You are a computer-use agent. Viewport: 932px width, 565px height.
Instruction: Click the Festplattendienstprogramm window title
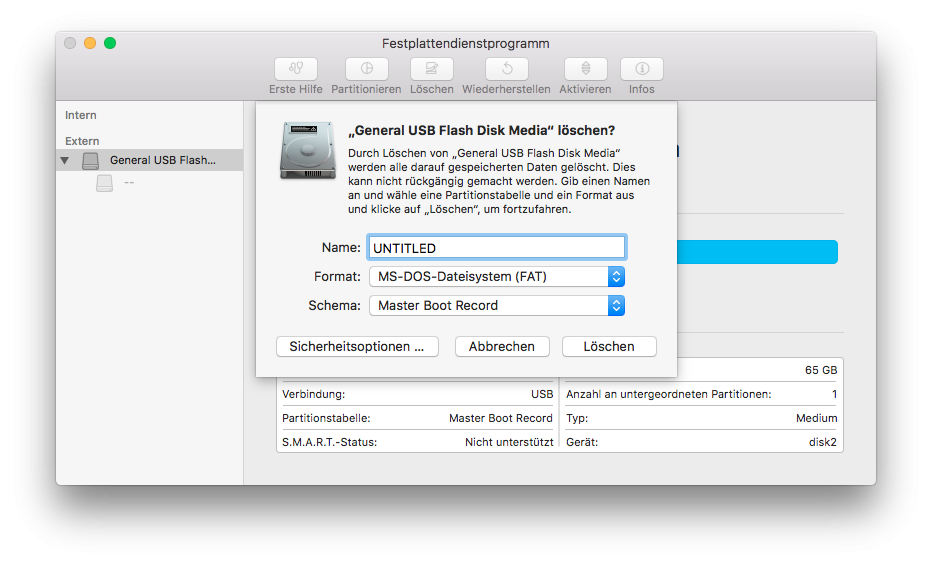tap(465, 43)
